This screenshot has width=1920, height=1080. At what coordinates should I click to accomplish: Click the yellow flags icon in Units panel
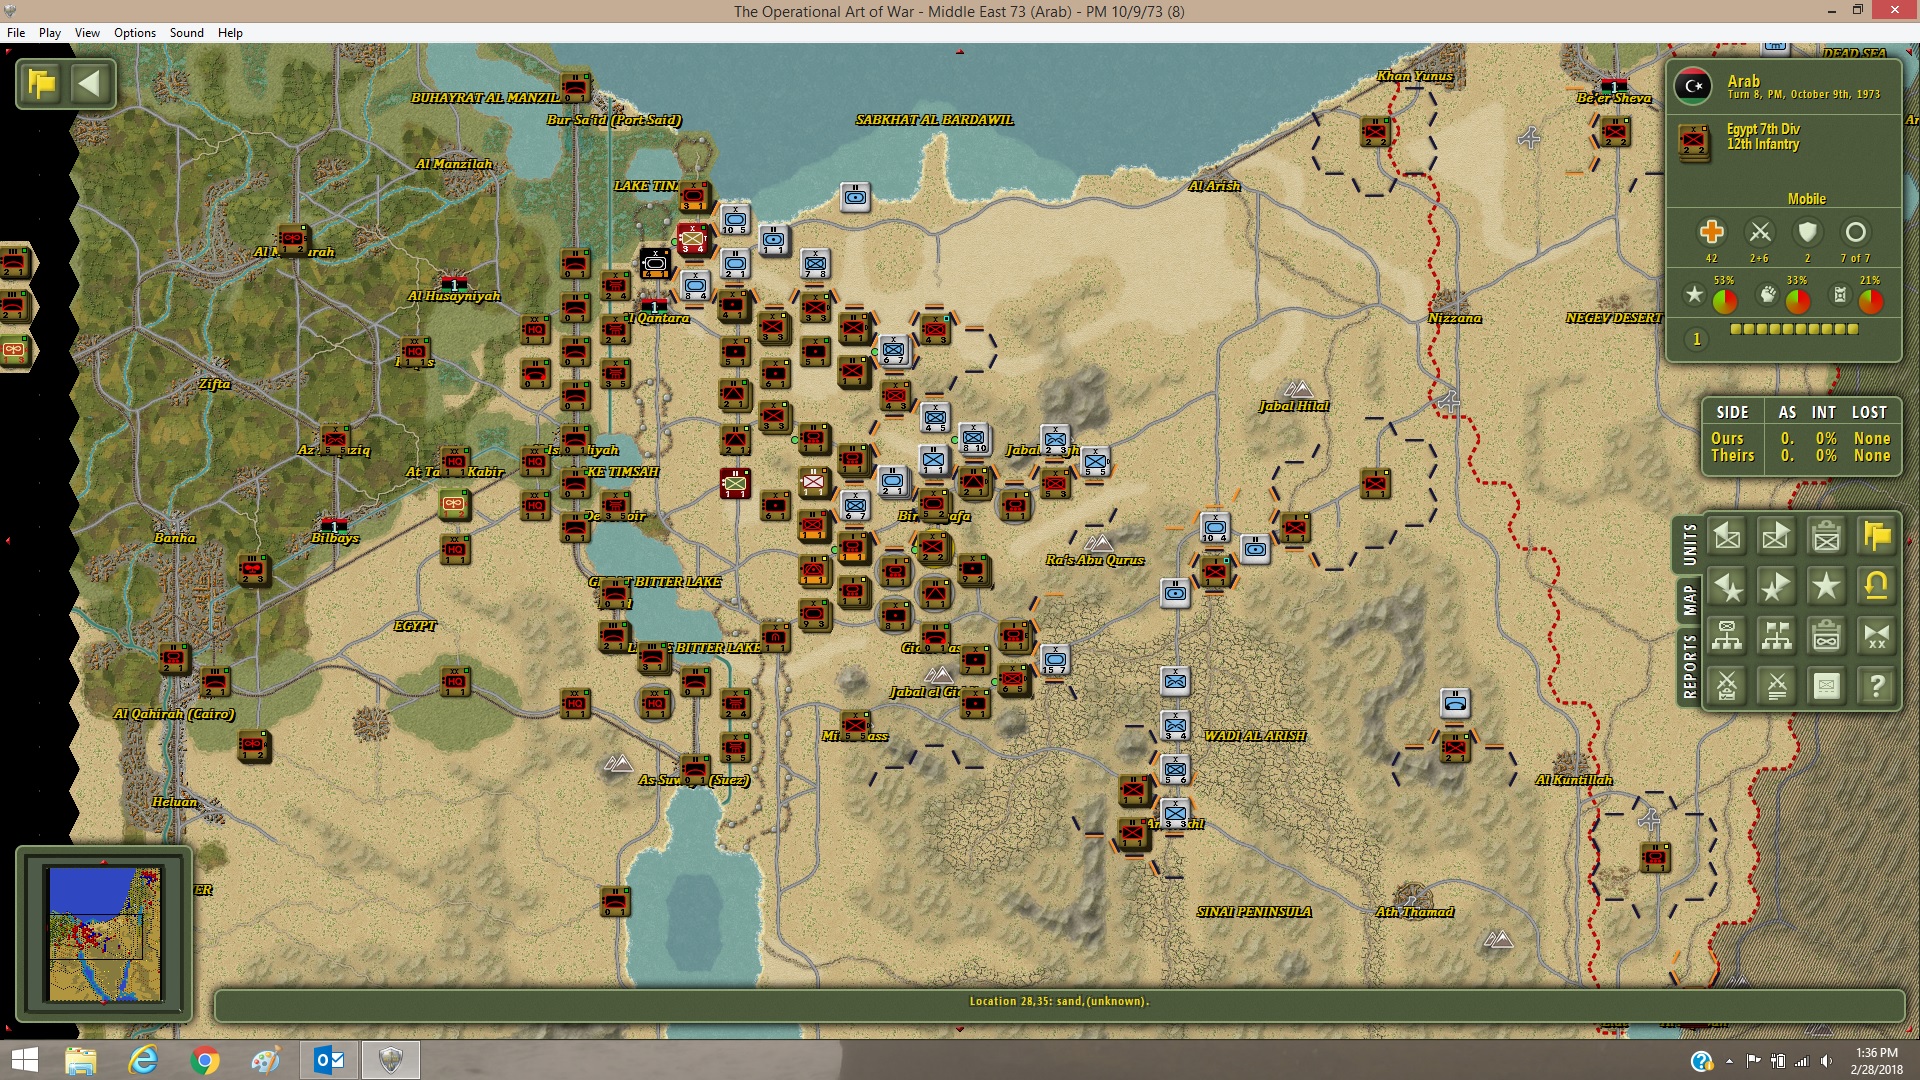click(x=1876, y=537)
